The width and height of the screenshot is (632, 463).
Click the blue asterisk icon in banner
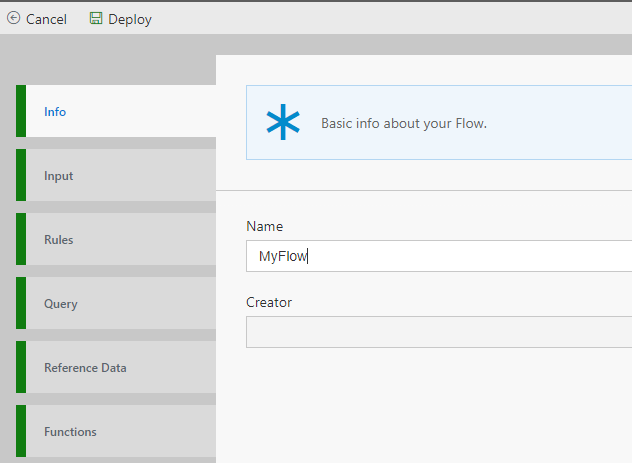(x=283, y=123)
